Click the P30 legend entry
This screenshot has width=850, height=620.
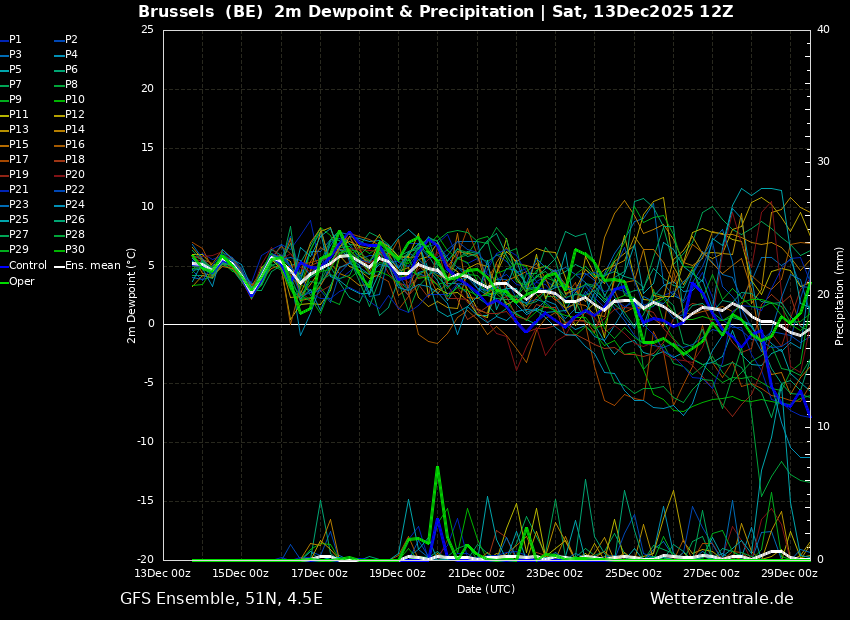click(70, 249)
